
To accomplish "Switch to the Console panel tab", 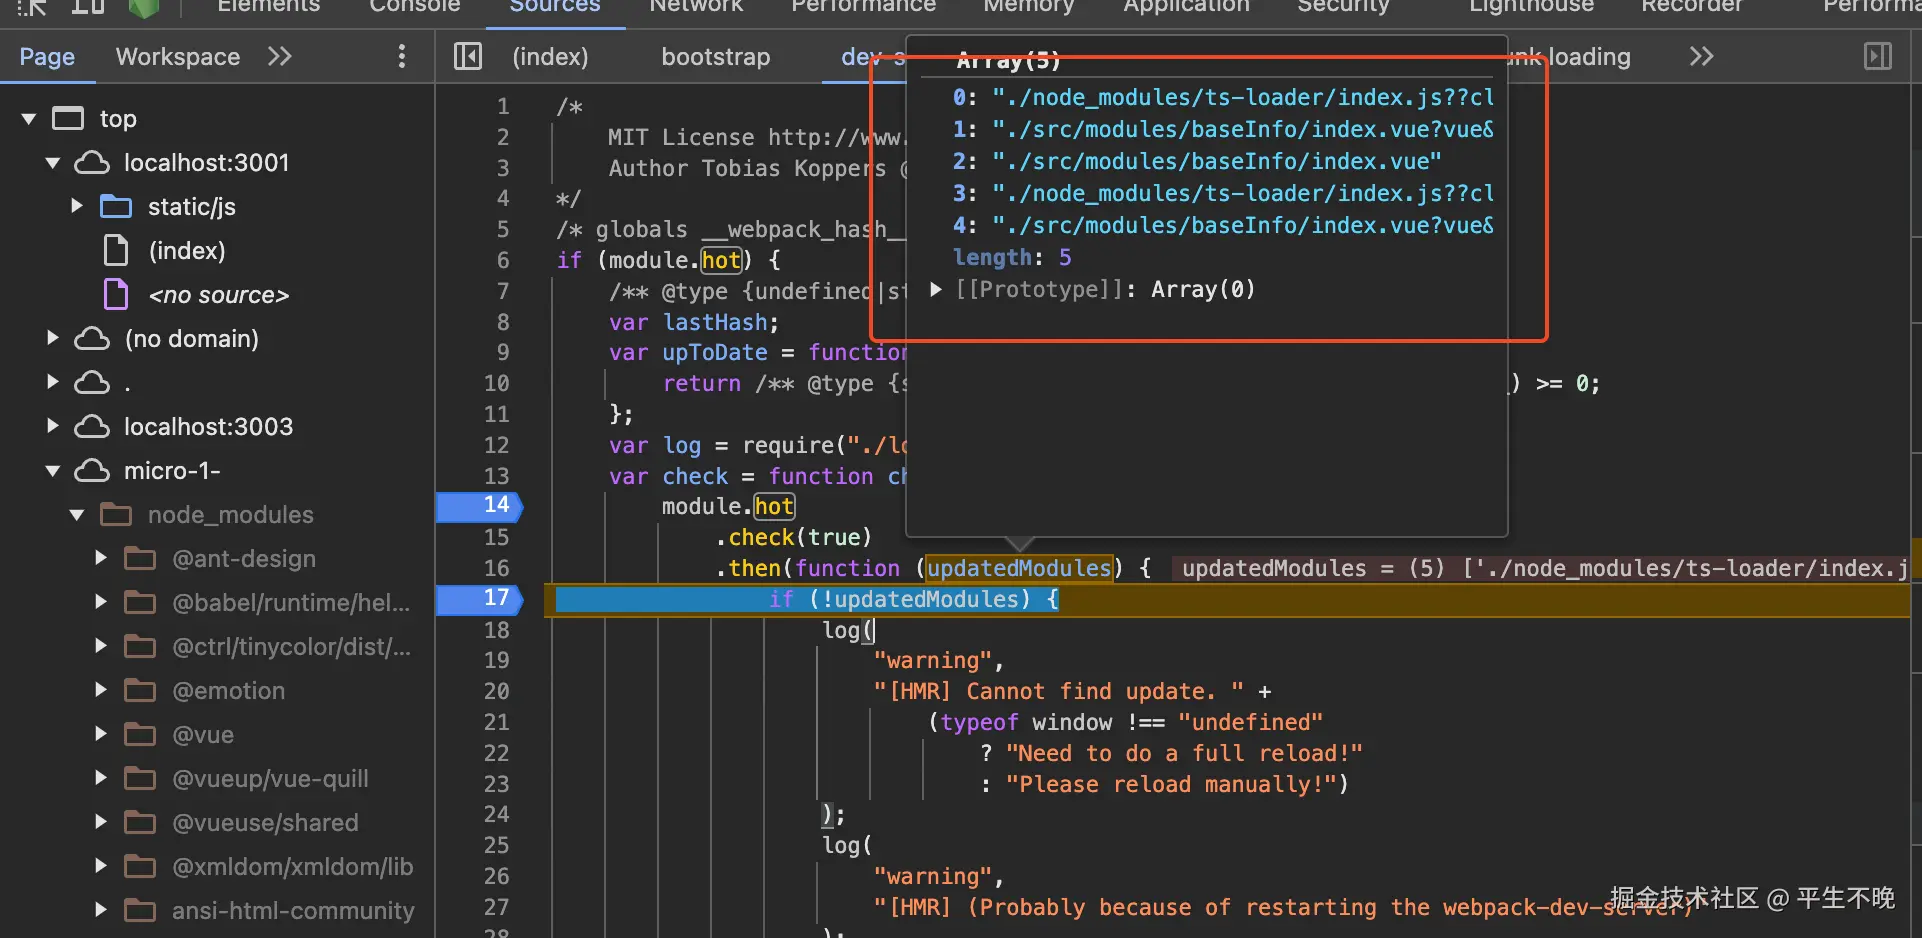I will [415, 6].
